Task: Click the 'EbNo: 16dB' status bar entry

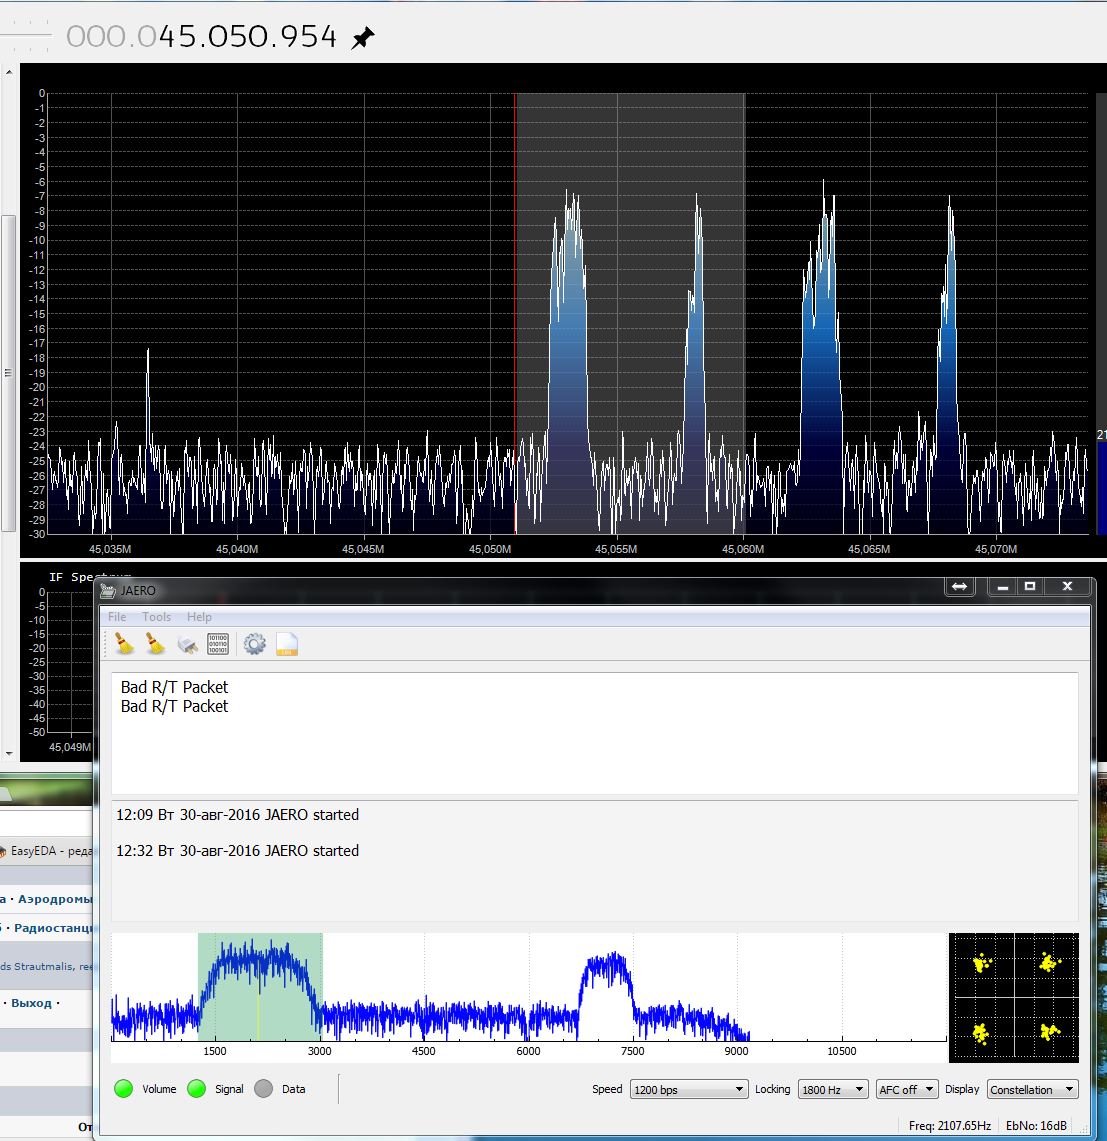Action: (1036, 1126)
